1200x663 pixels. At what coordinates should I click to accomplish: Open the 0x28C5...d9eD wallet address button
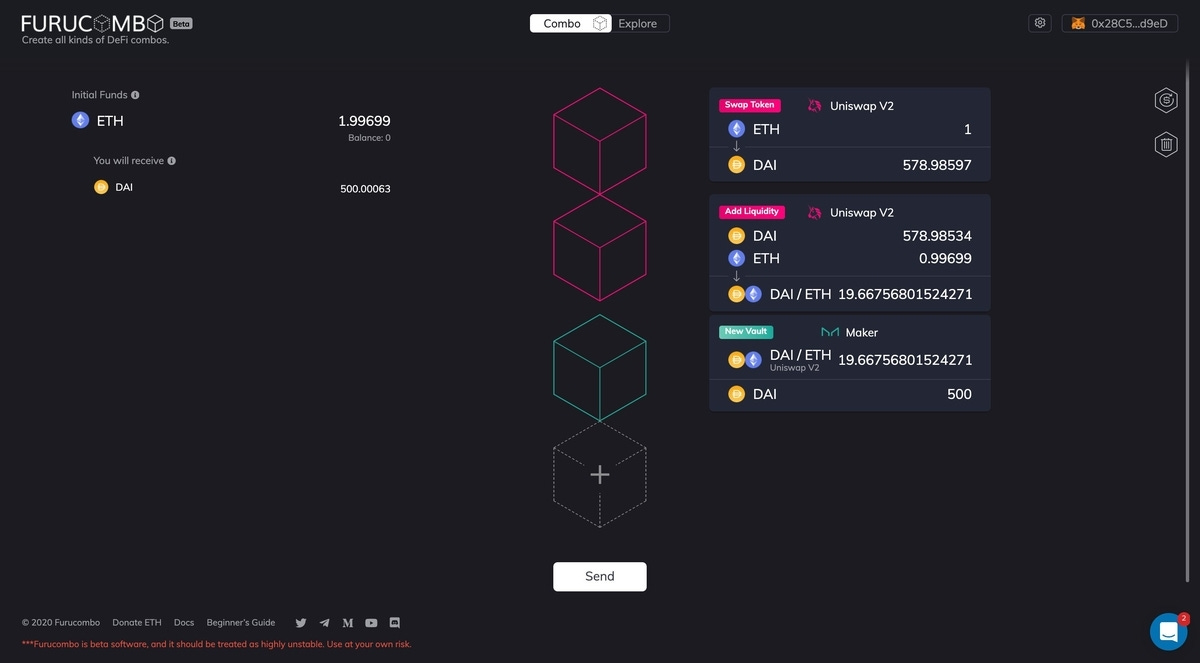tap(1120, 23)
